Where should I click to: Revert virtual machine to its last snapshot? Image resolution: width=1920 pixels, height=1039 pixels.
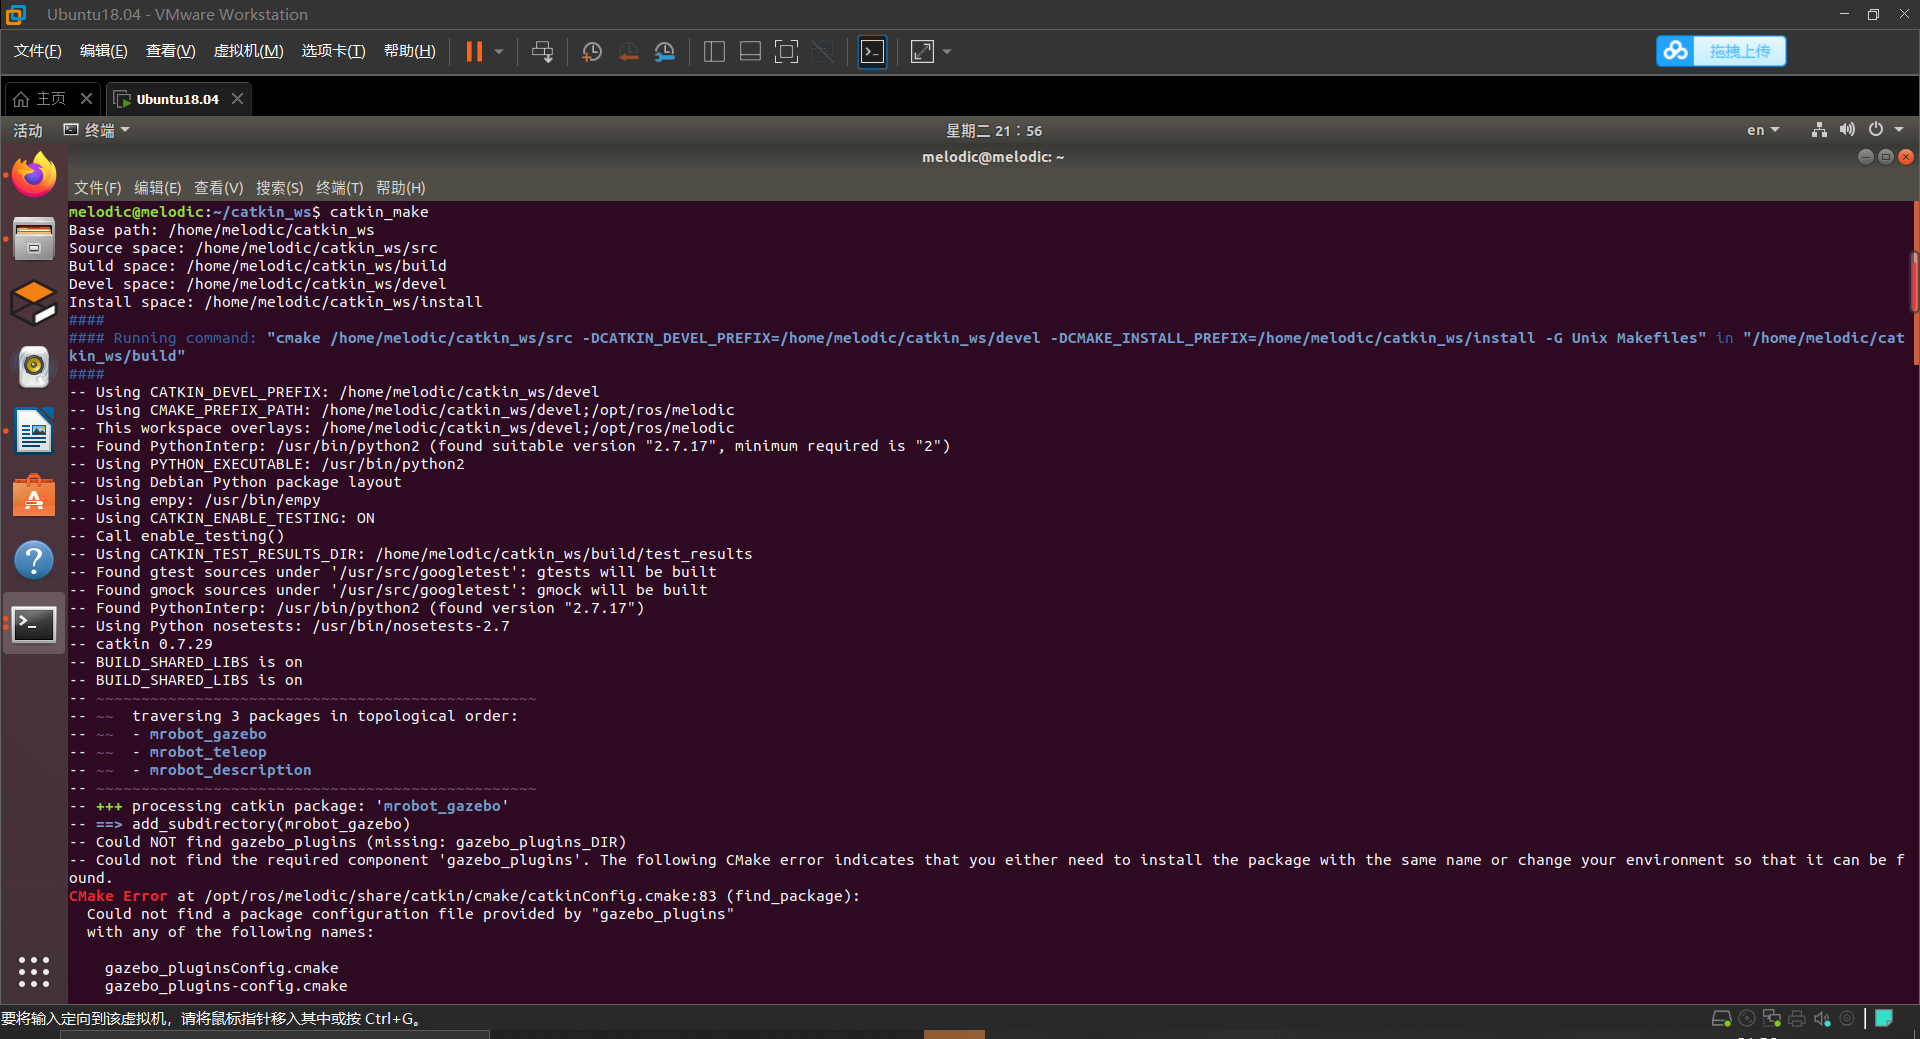click(x=628, y=52)
